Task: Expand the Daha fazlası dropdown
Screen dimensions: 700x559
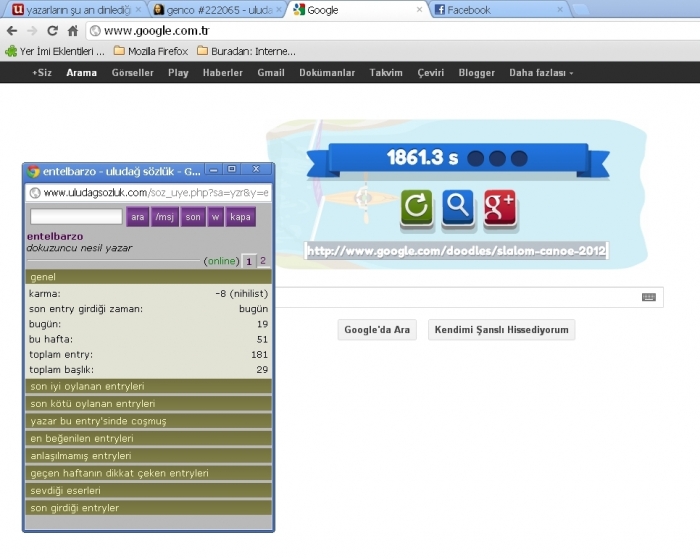Action: (x=541, y=73)
